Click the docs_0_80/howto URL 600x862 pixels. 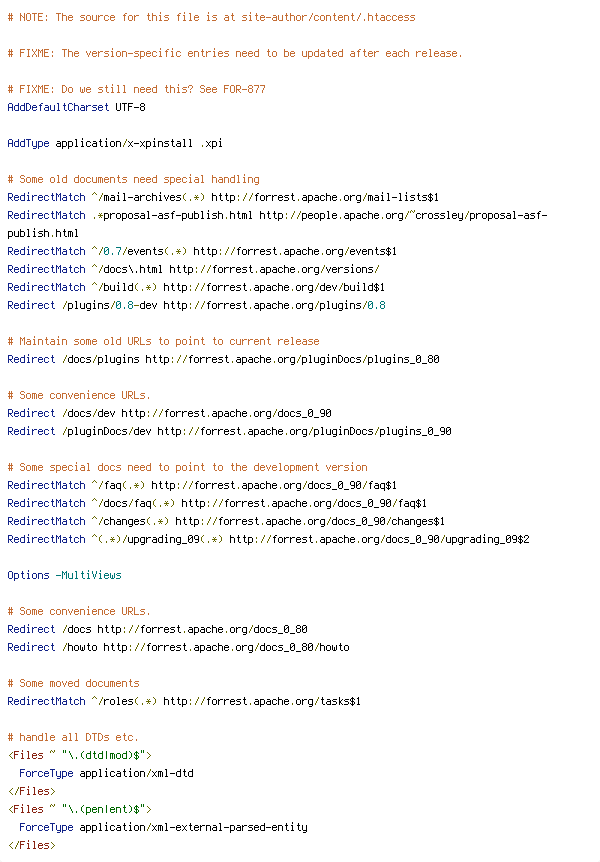(227, 648)
